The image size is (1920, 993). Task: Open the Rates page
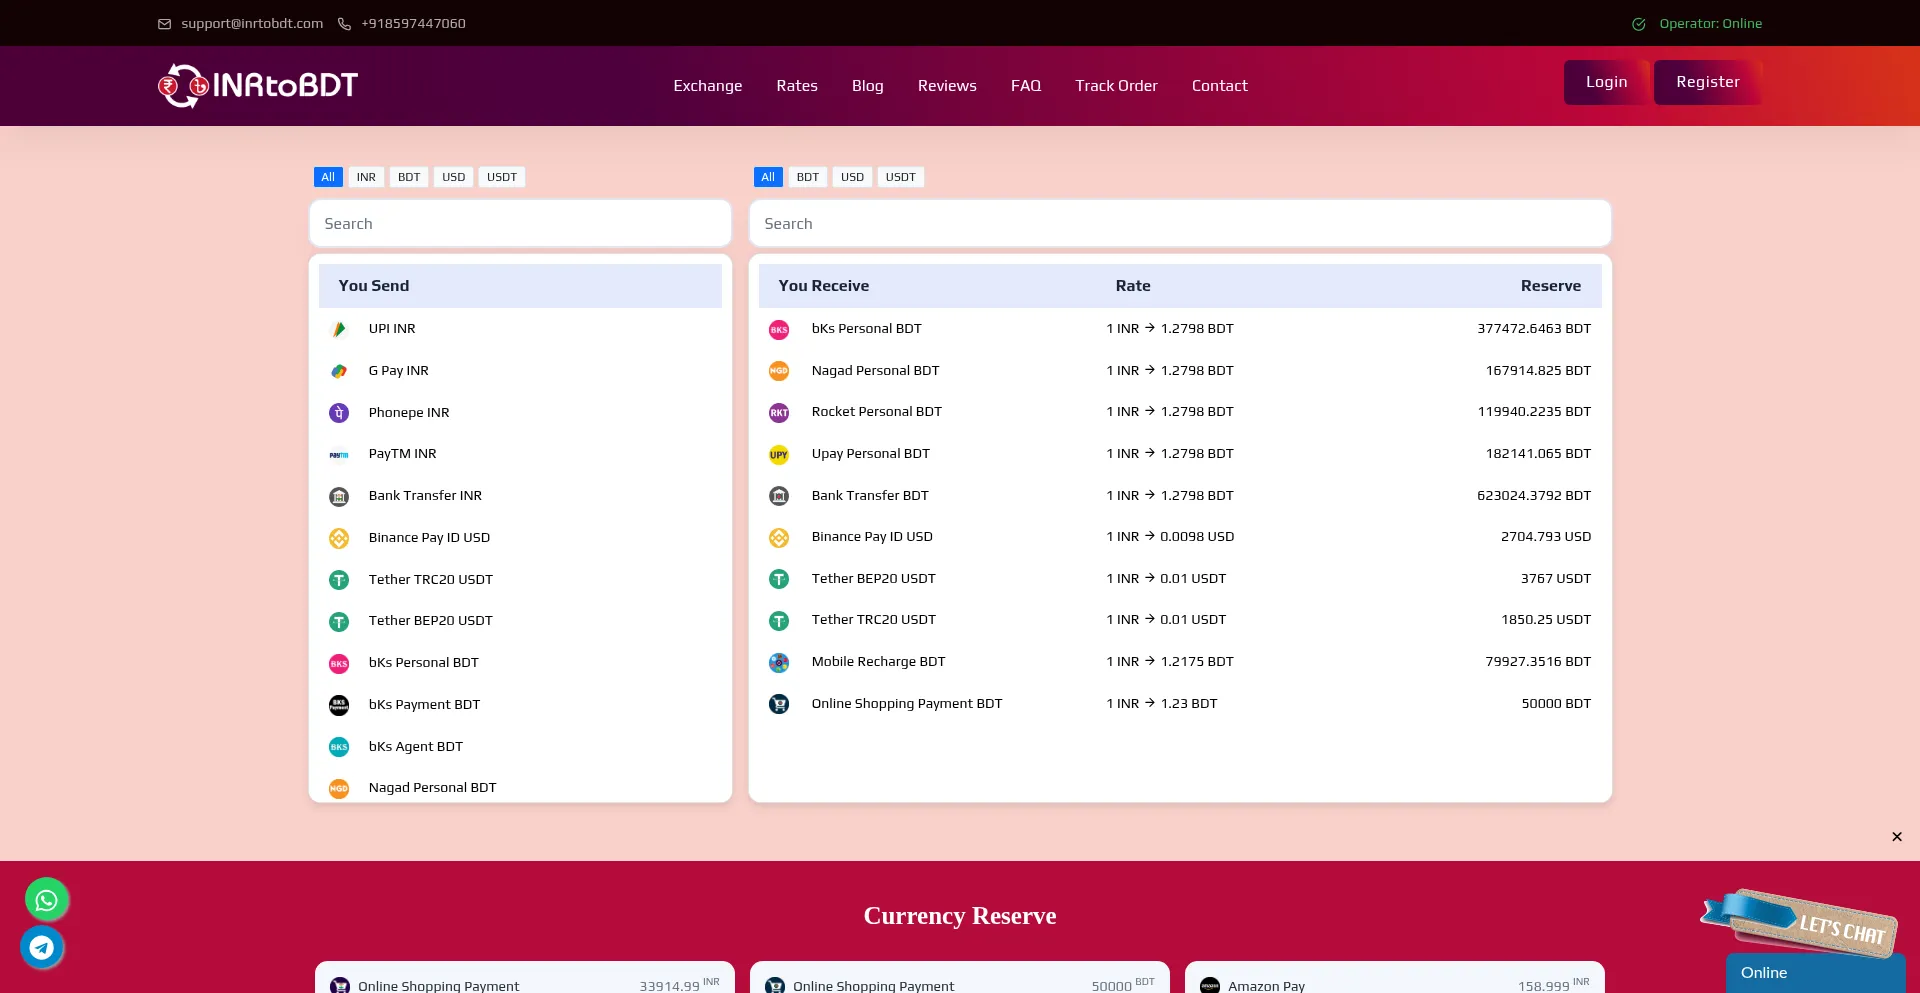(797, 86)
